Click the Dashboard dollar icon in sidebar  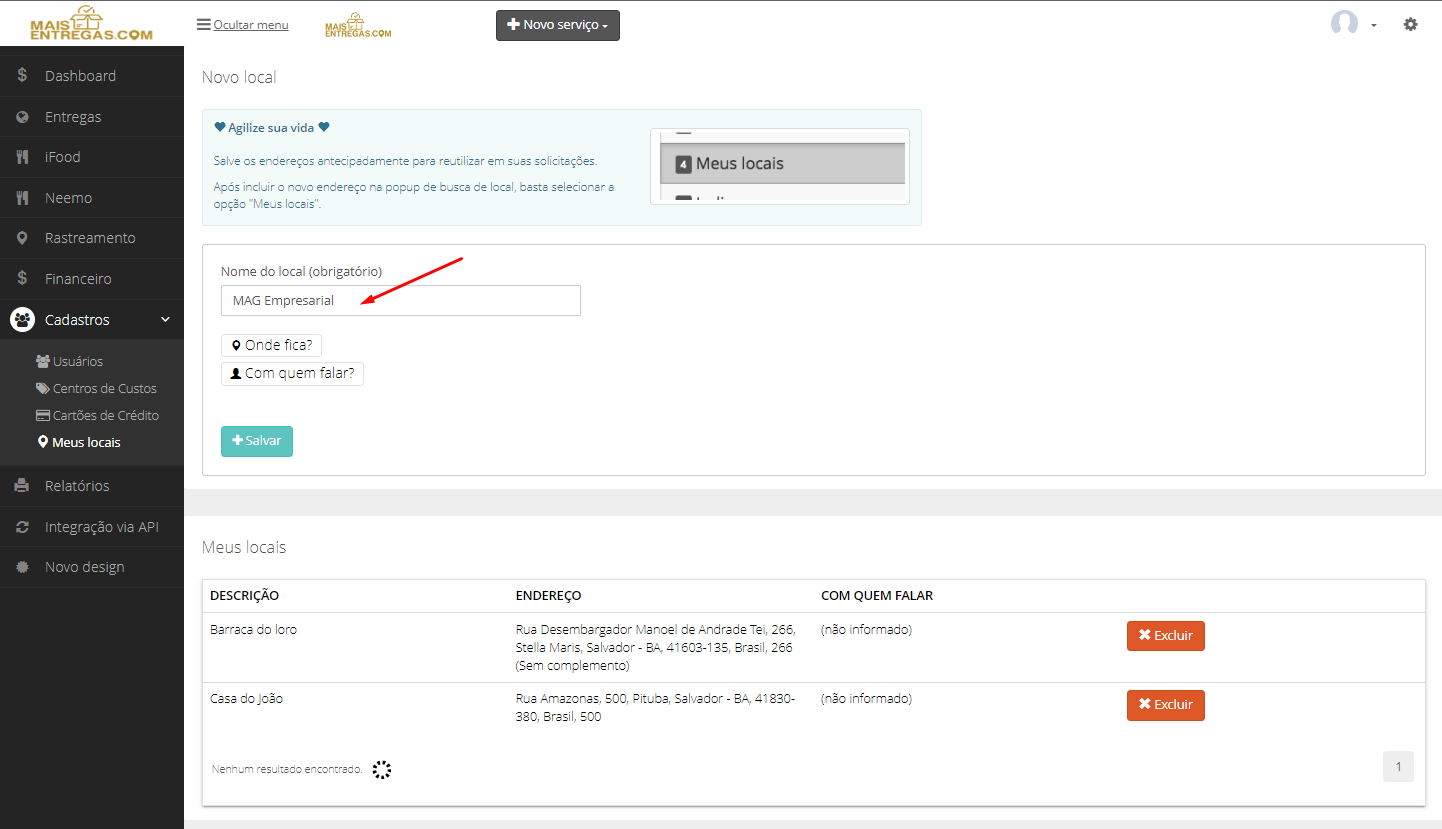[22, 76]
